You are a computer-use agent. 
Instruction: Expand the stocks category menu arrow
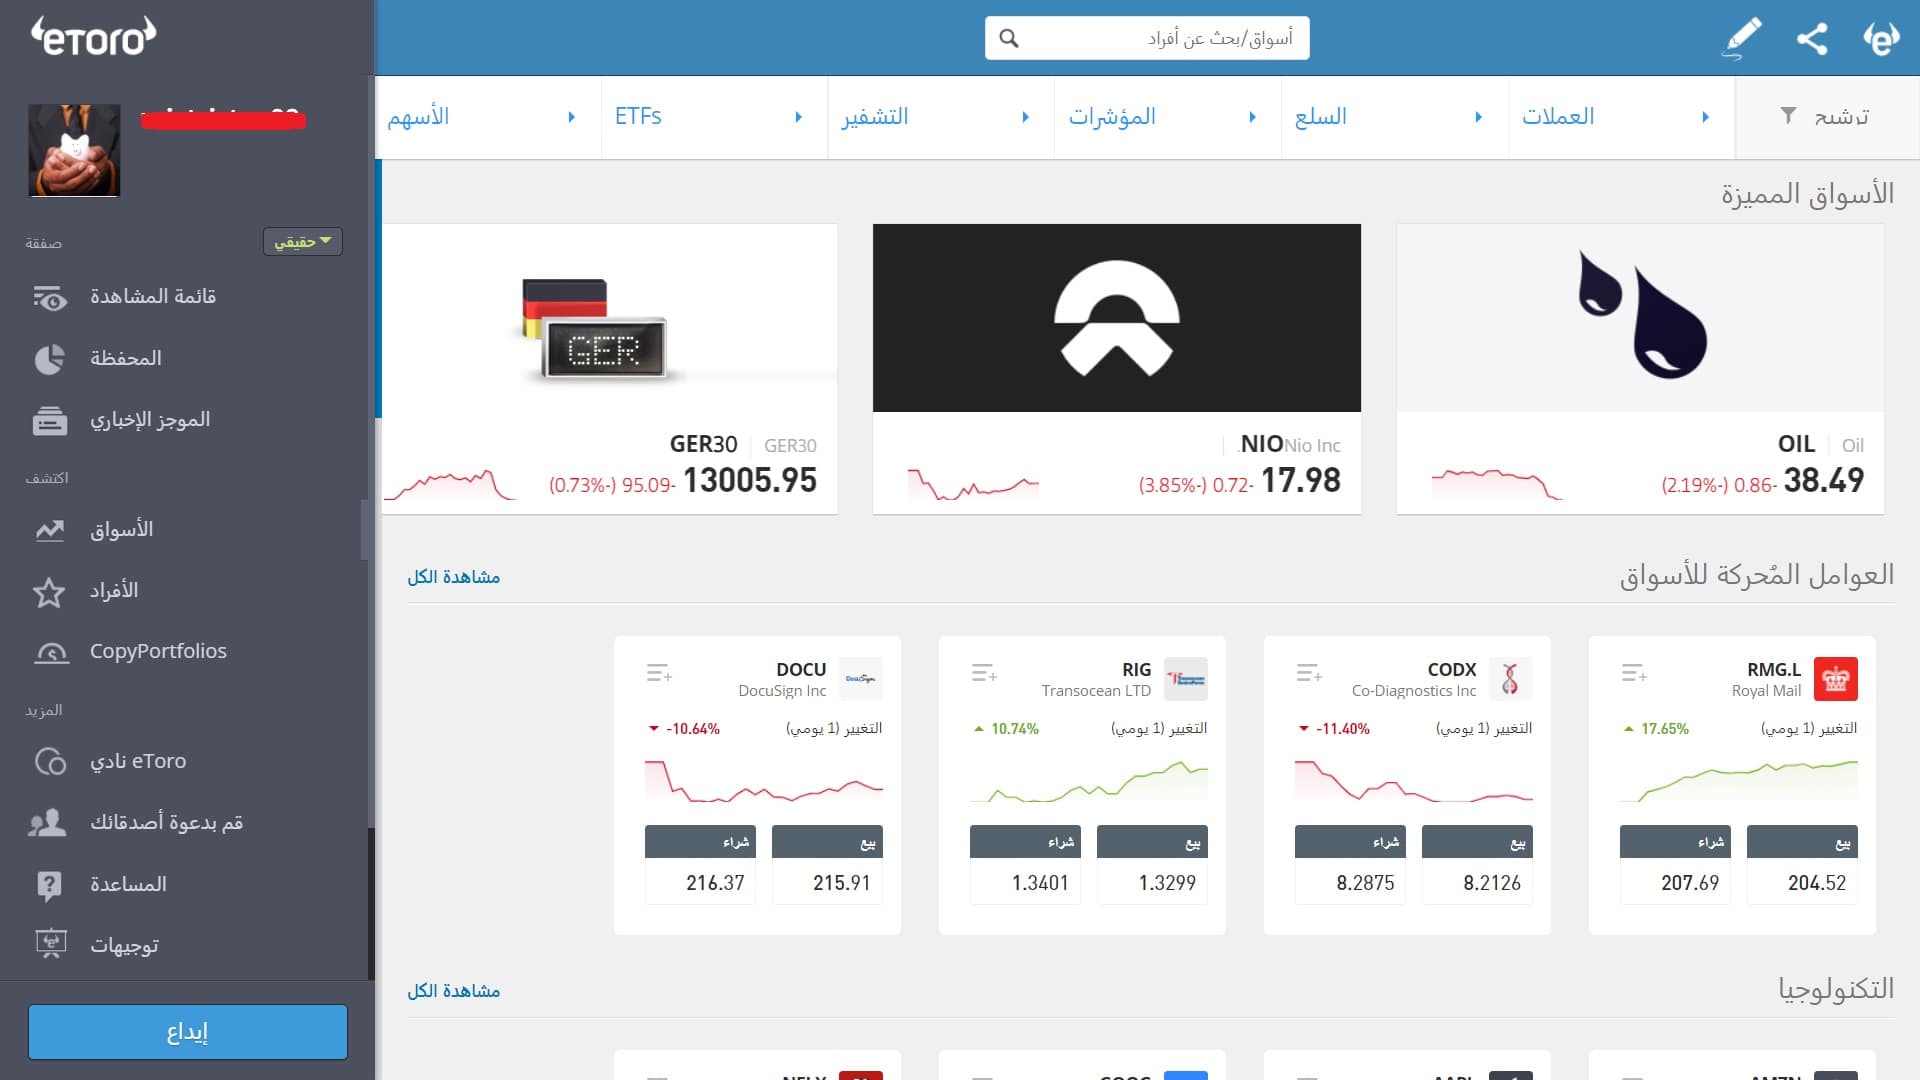[571, 117]
